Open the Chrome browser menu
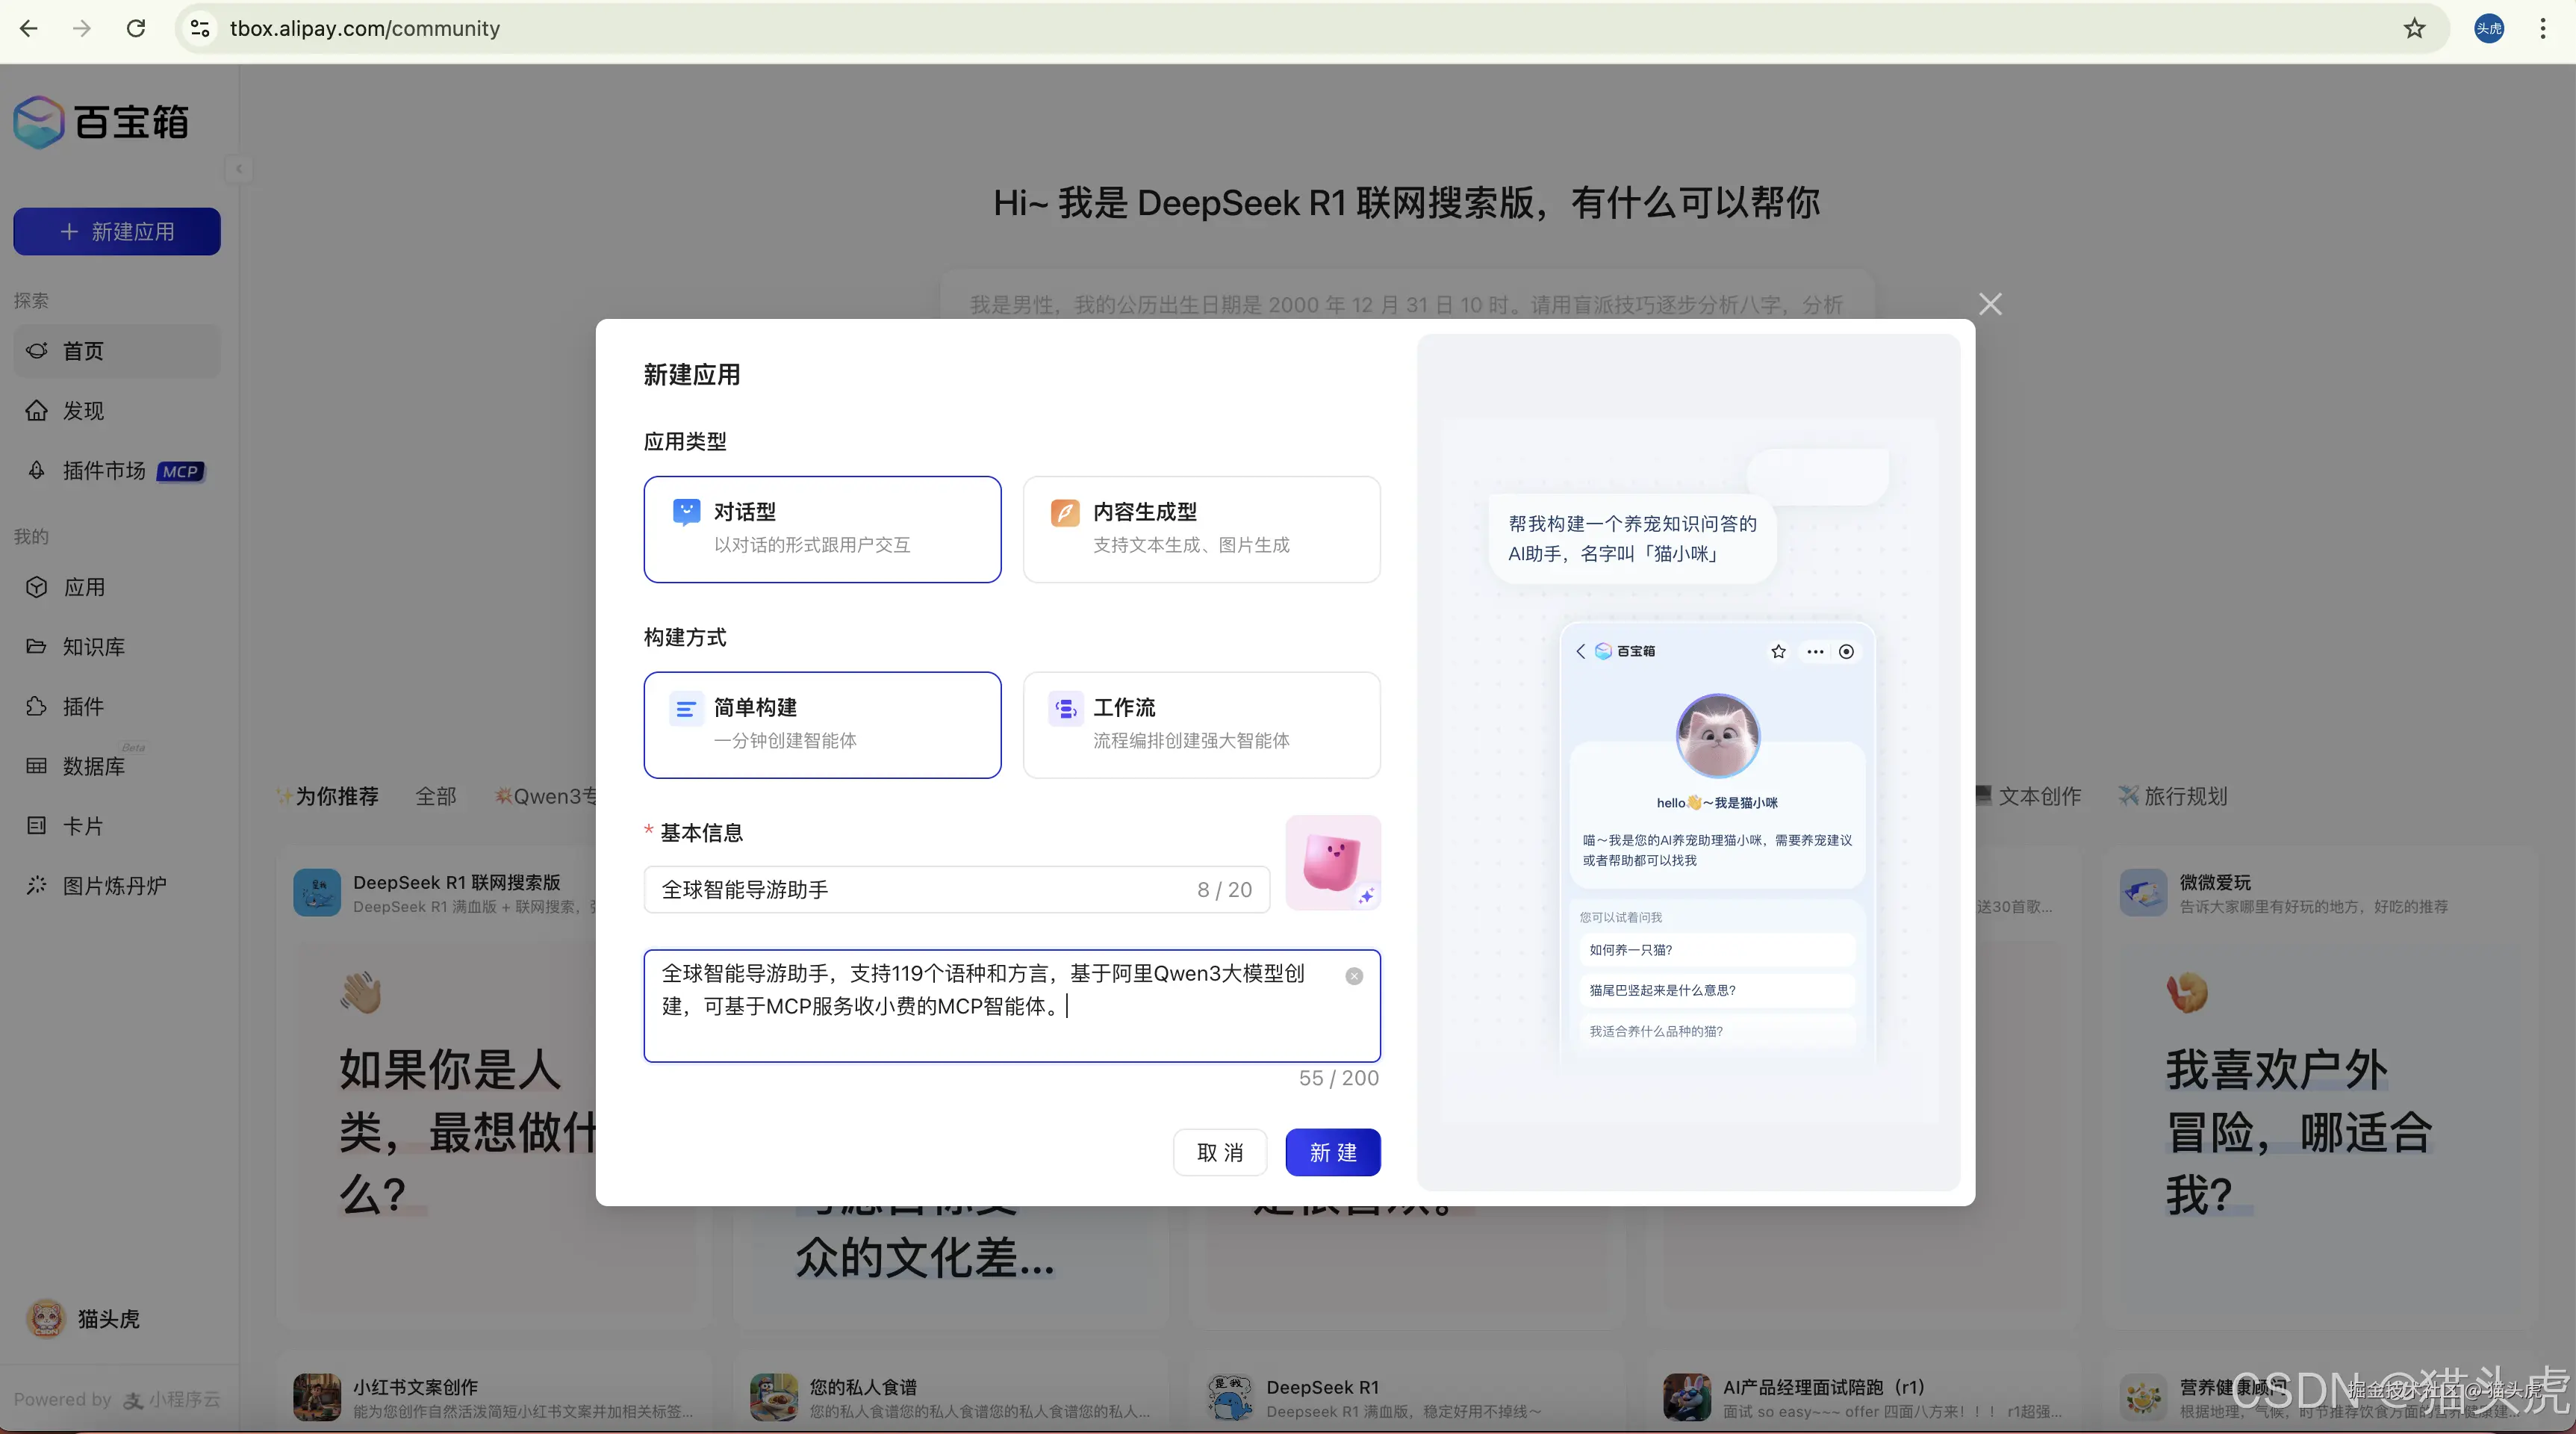This screenshot has height=1434, width=2576. tap(2543, 28)
